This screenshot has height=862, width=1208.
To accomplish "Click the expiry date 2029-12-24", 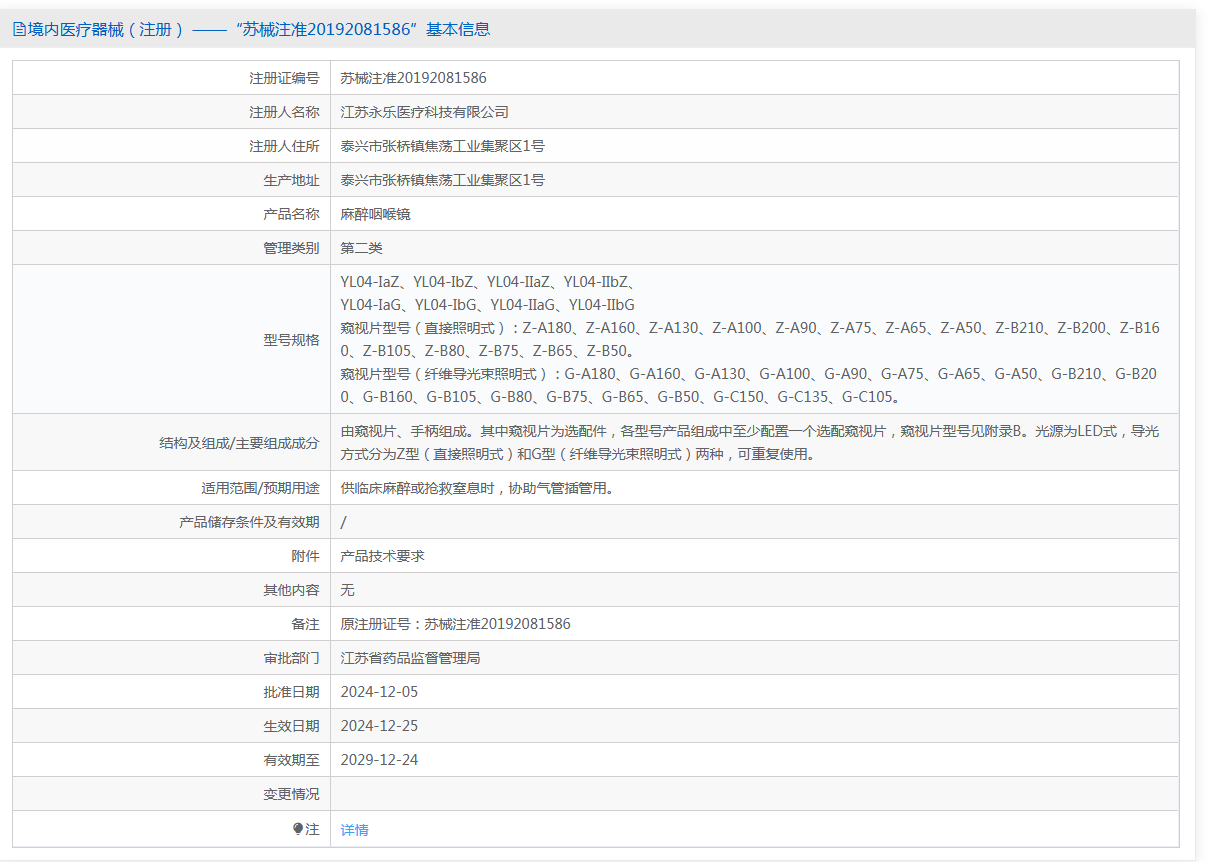I will [379, 760].
